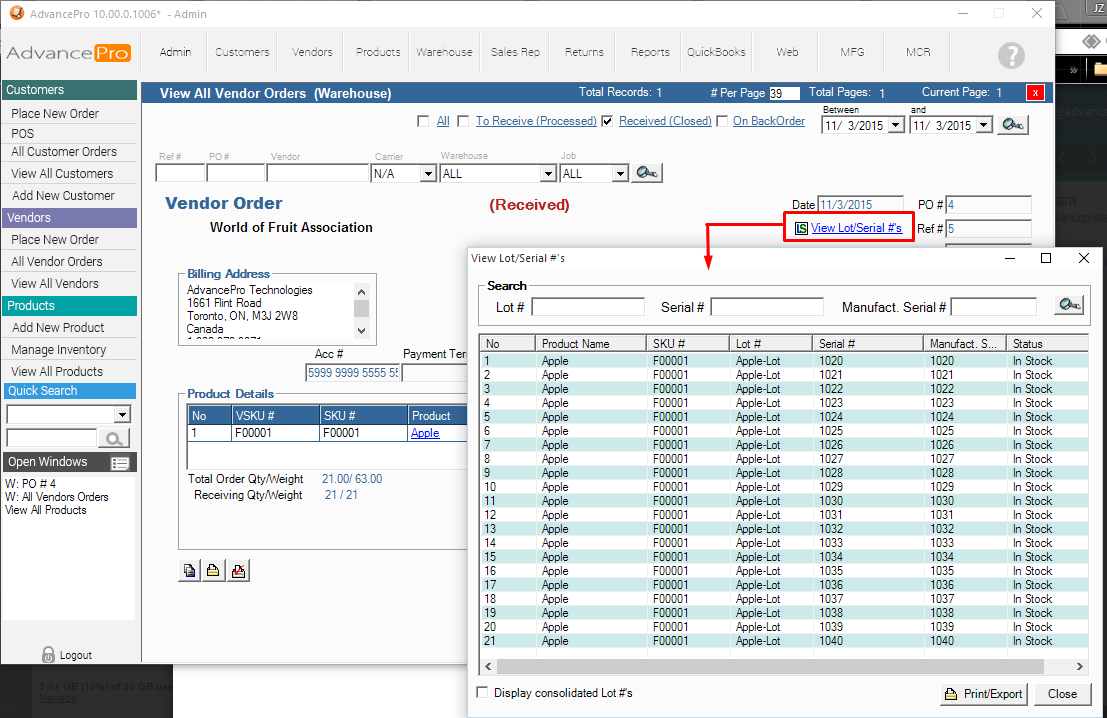Open the Warehouse dropdown set to ALL
This screenshot has width=1107, height=718.
tap(547, 174)
